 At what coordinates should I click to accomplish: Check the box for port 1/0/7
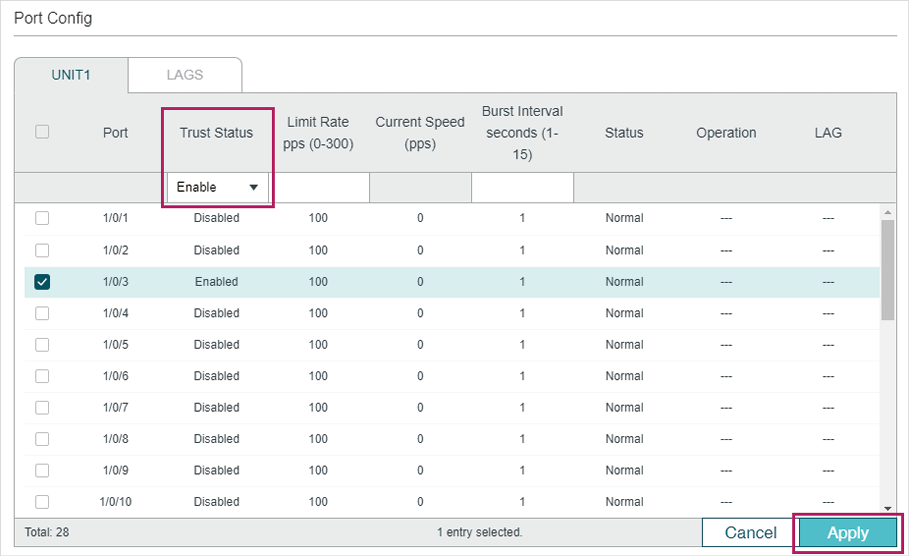42,408
